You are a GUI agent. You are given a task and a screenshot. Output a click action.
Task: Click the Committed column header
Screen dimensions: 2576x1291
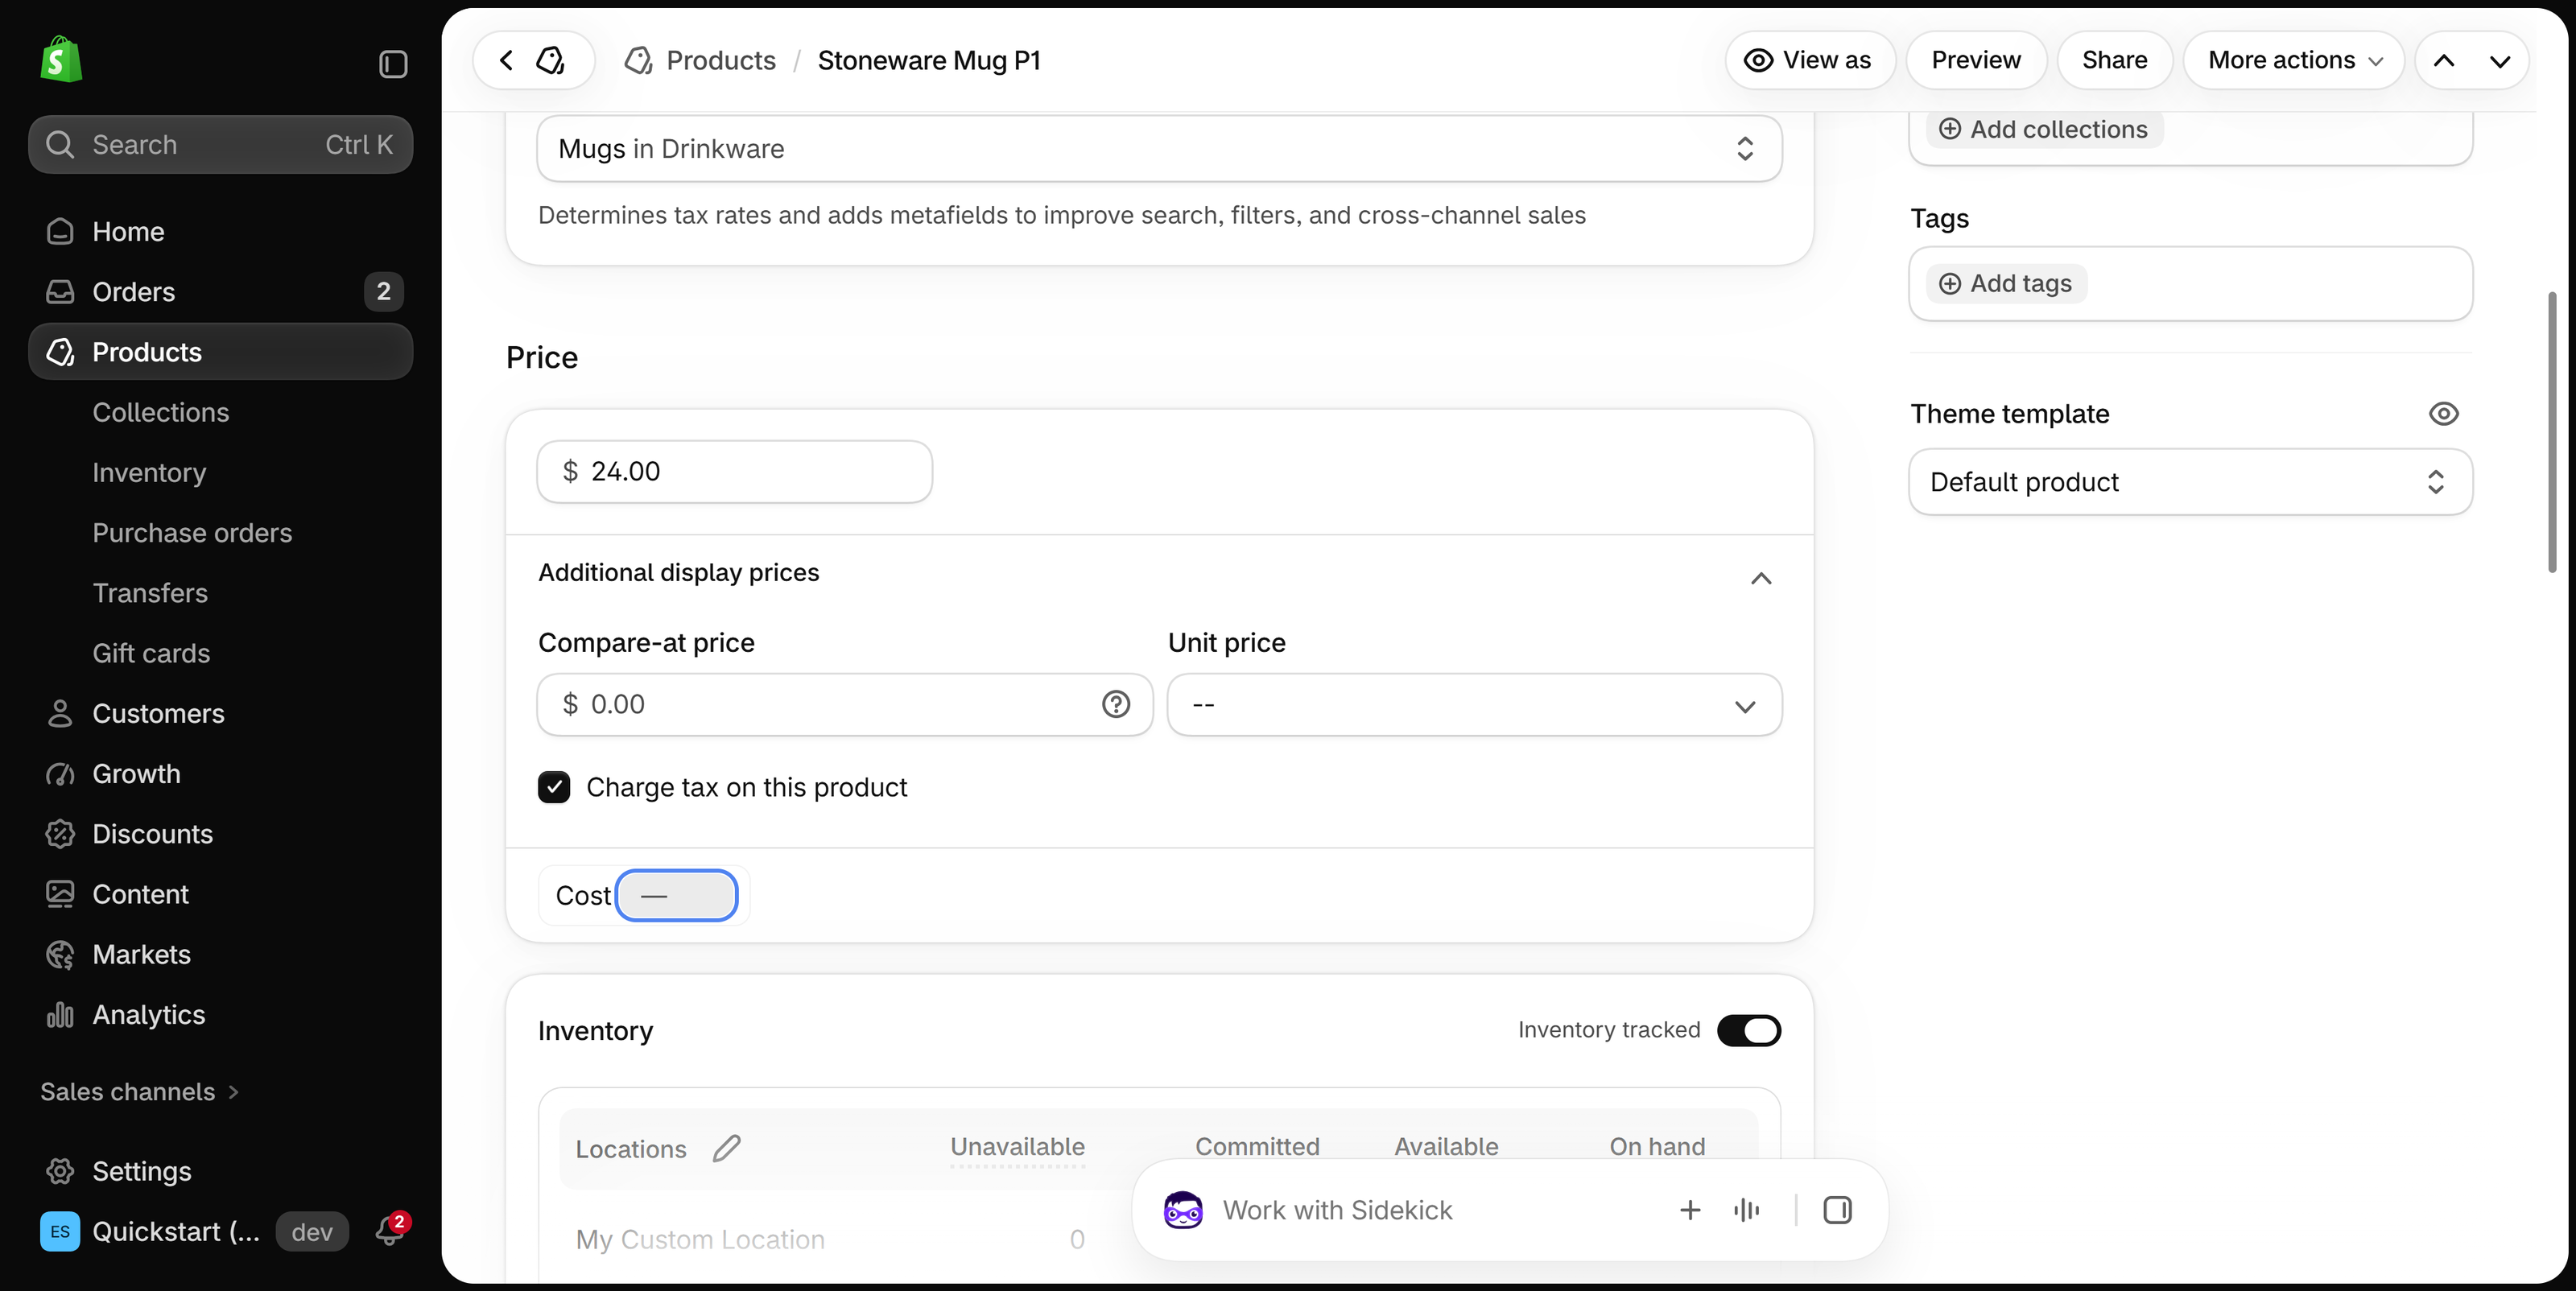[1258, 1148]
